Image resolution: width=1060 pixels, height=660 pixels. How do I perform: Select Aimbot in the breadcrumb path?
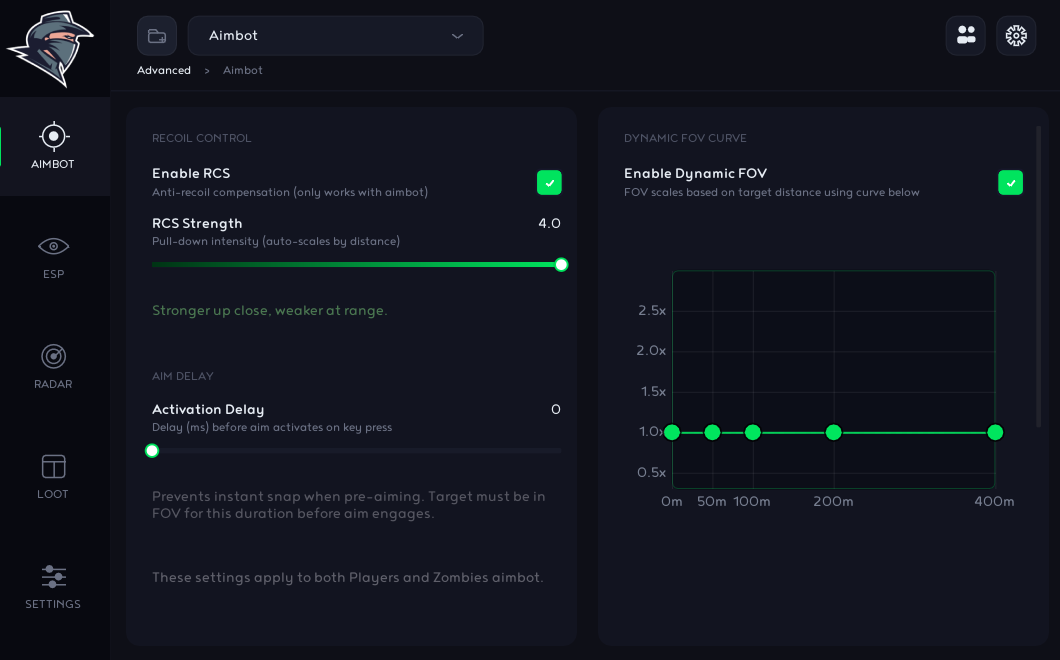point(243,70)
